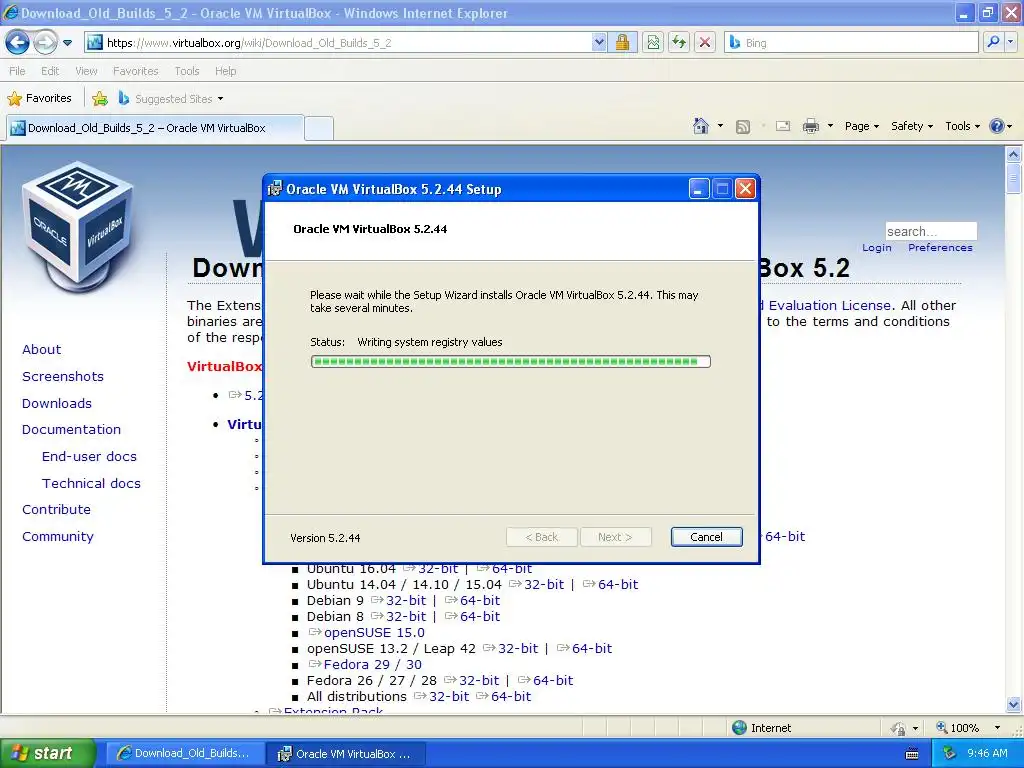The image size is (1024, 768).
Task: Switch to Oracle VM VirtualBox taskbar item
Action: [345, 754]
